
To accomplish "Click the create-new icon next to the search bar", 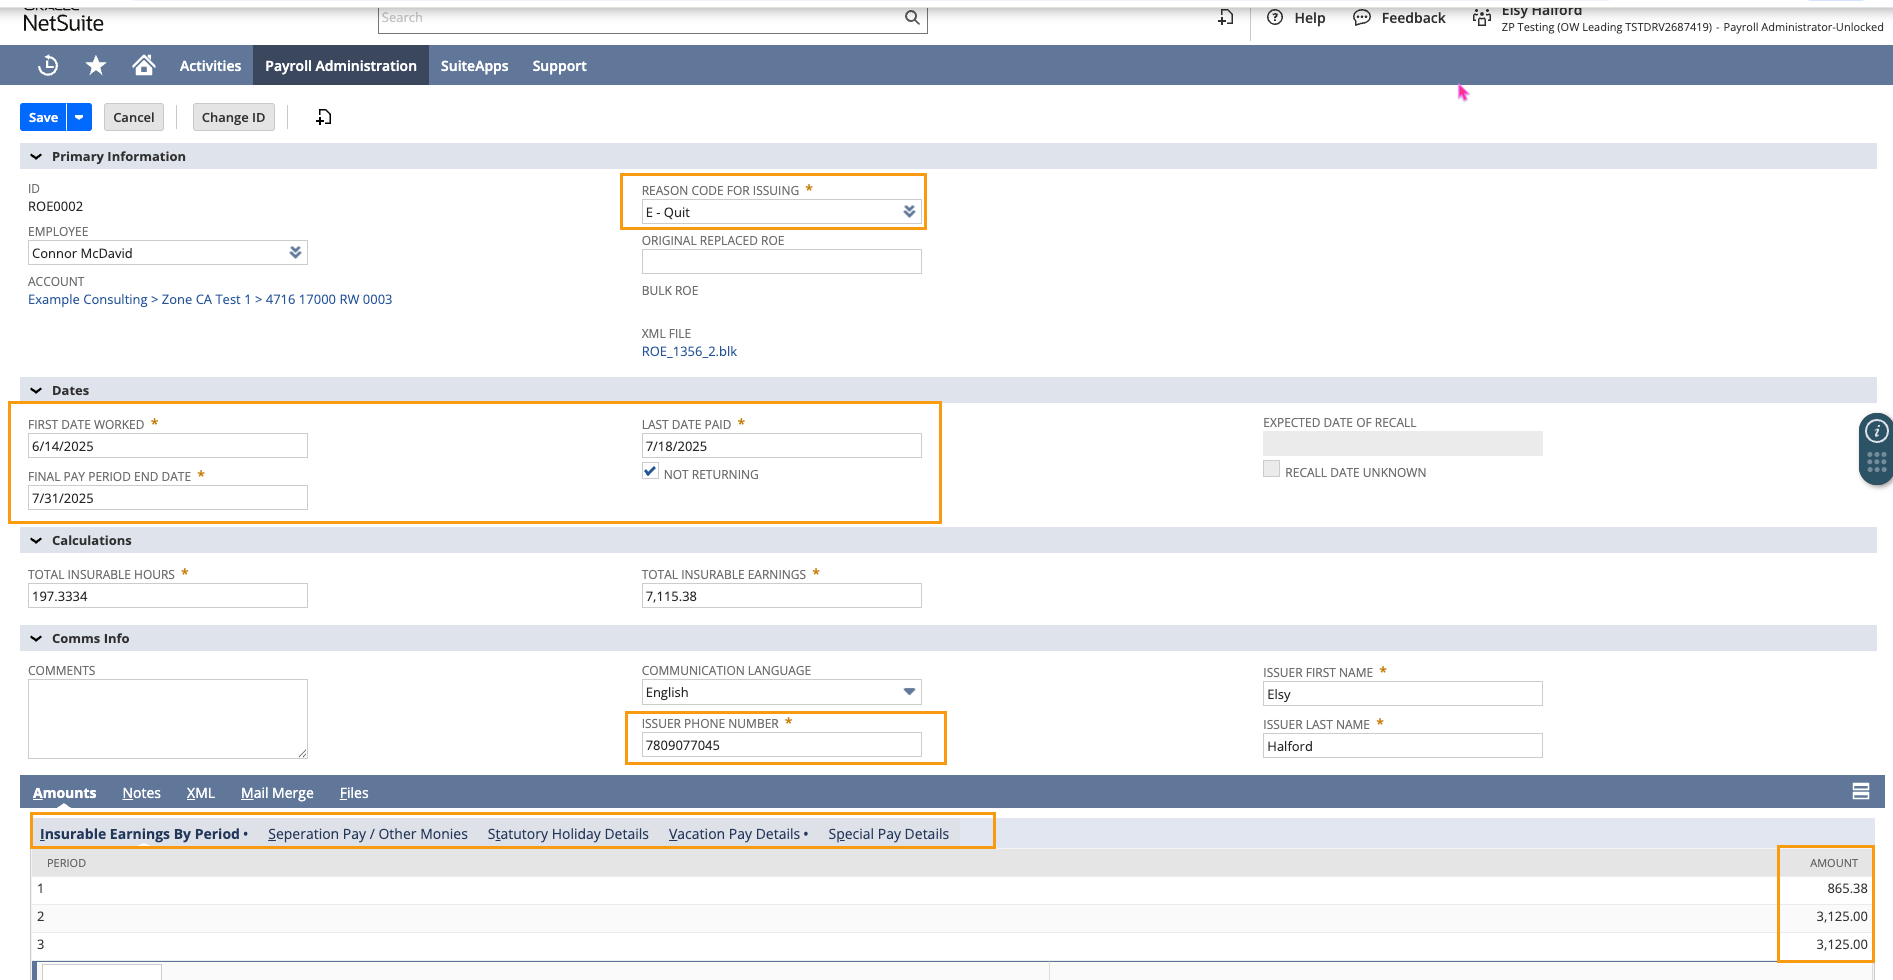I will tap(1226, 17).
